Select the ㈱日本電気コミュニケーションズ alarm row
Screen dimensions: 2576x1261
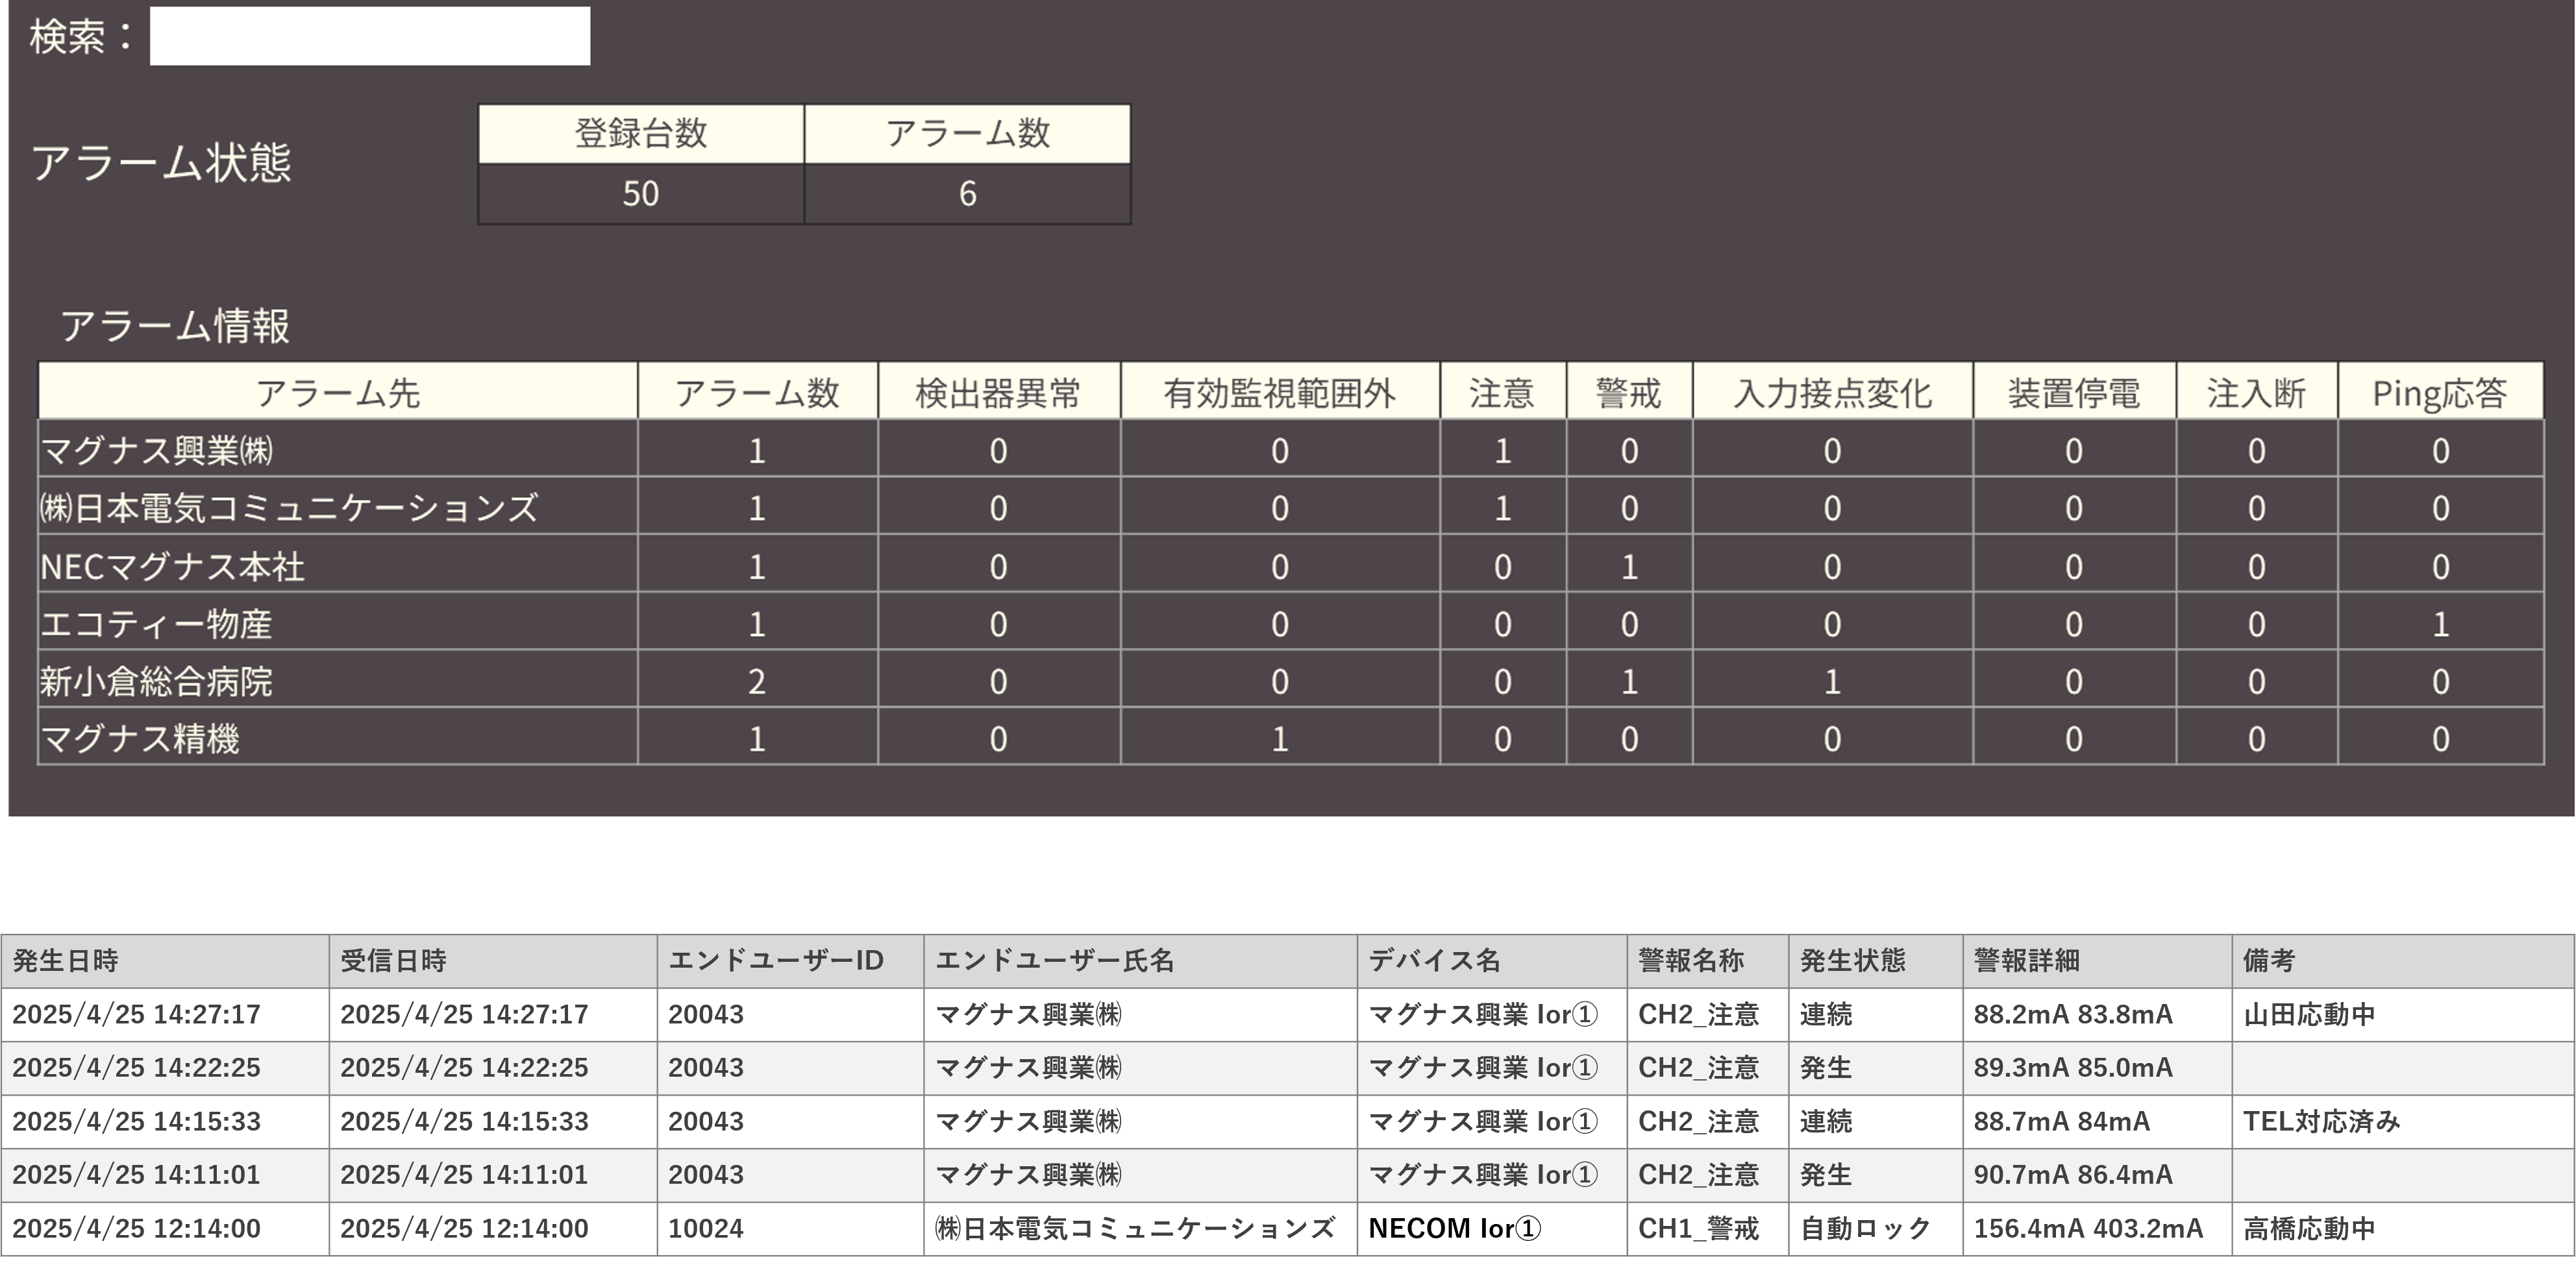pyautogui.click(x=1290, y=506)
